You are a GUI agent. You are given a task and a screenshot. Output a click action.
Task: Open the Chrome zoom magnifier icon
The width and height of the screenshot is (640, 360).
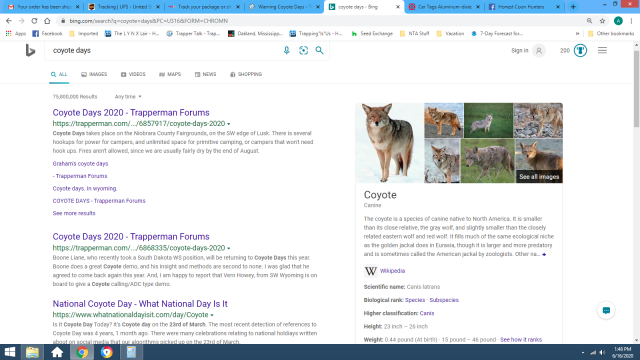pyautogui.click(x=589, y=21)
